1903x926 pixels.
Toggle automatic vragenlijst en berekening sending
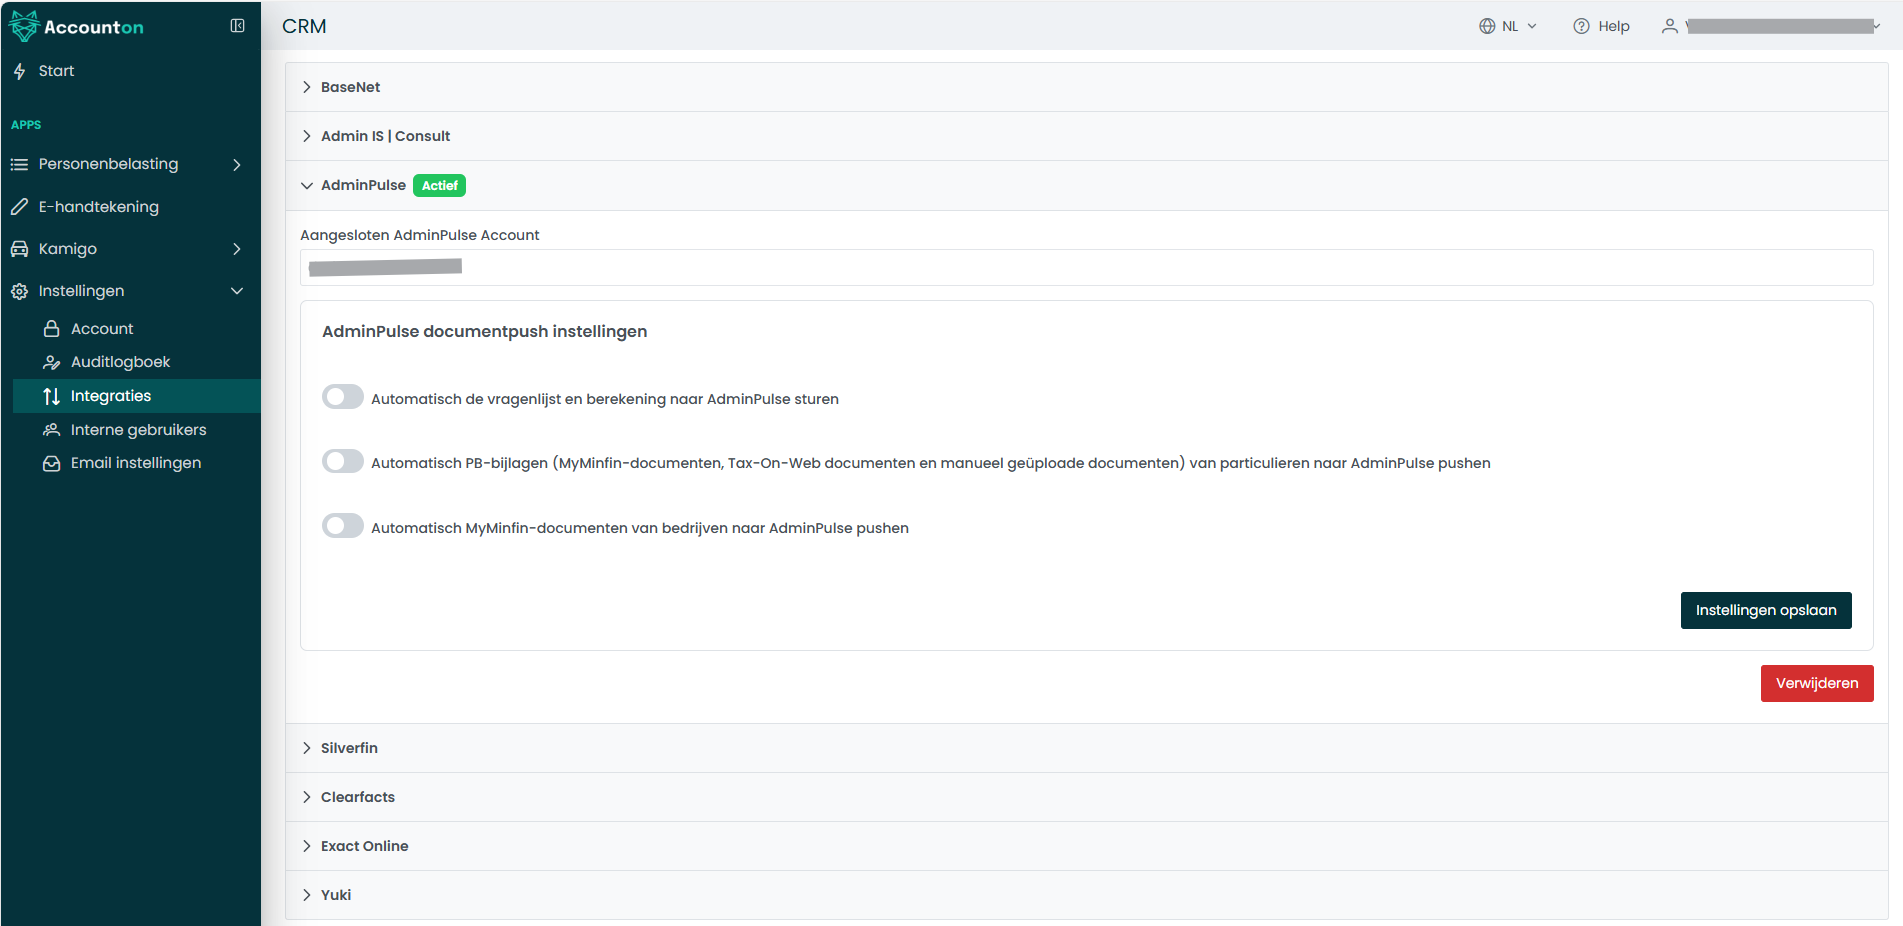click(x=343, y=397)
